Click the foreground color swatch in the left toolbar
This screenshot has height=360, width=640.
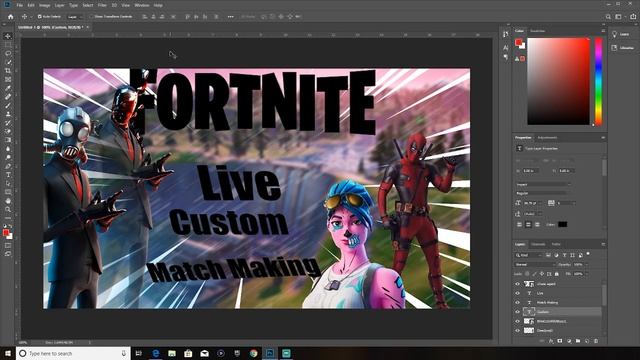point(6,233)
